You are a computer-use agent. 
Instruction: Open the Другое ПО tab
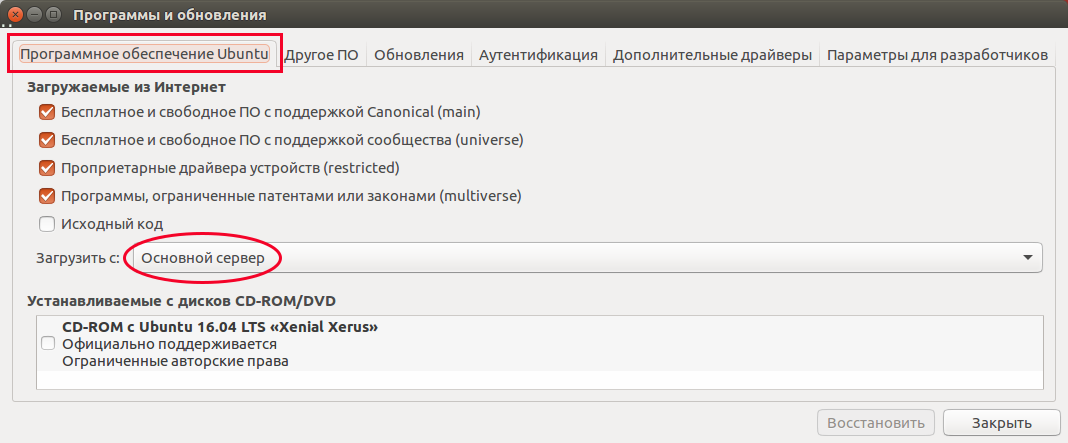(x=321, y=55)
